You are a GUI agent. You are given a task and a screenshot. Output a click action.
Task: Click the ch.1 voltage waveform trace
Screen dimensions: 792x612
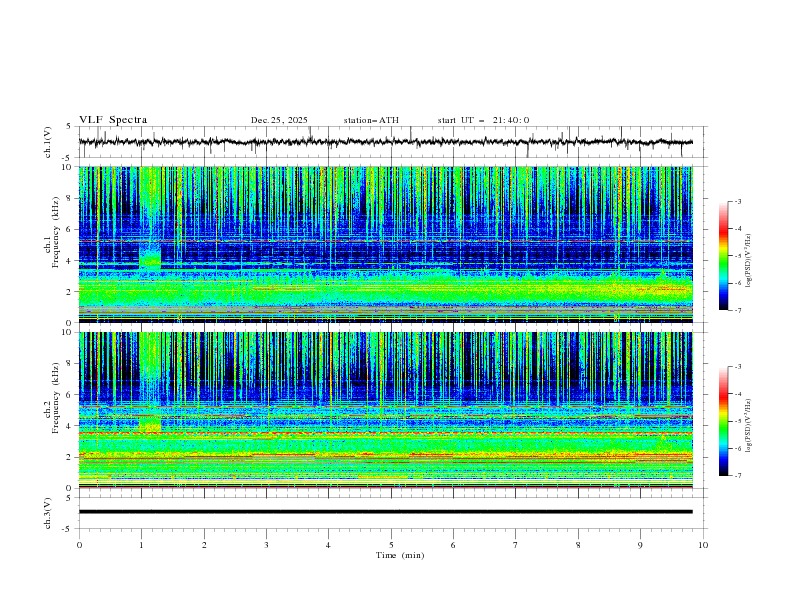[386, 142]
